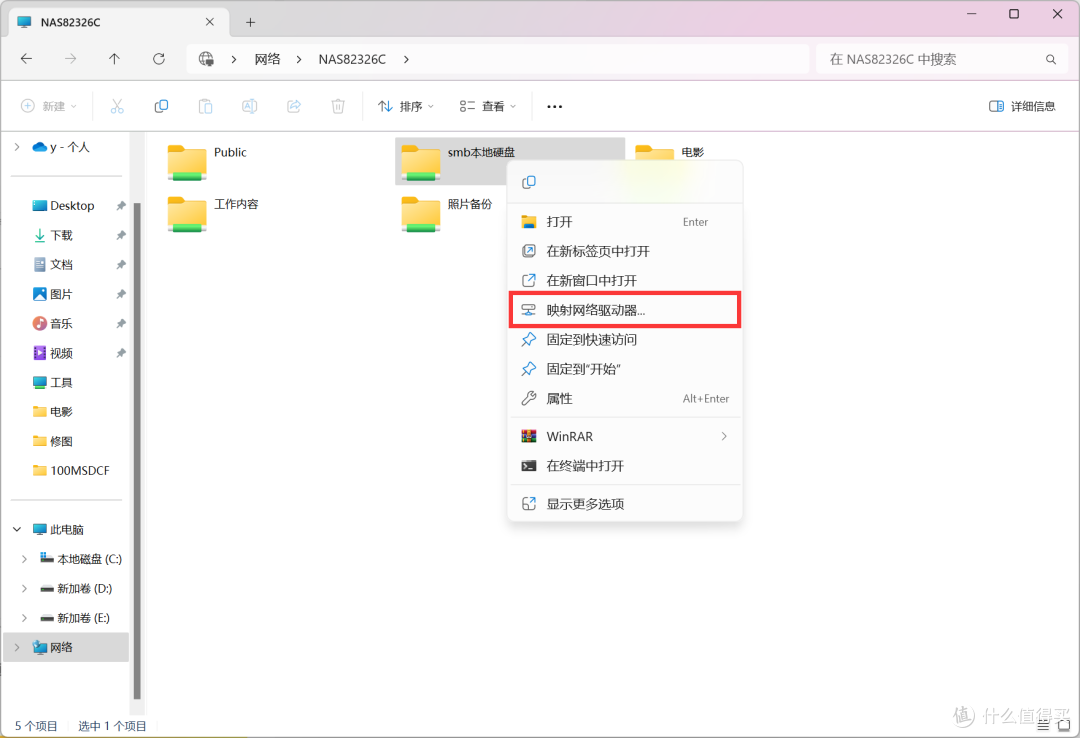
Task: Open 工具 in sidebar
Action: click(53, 382)
